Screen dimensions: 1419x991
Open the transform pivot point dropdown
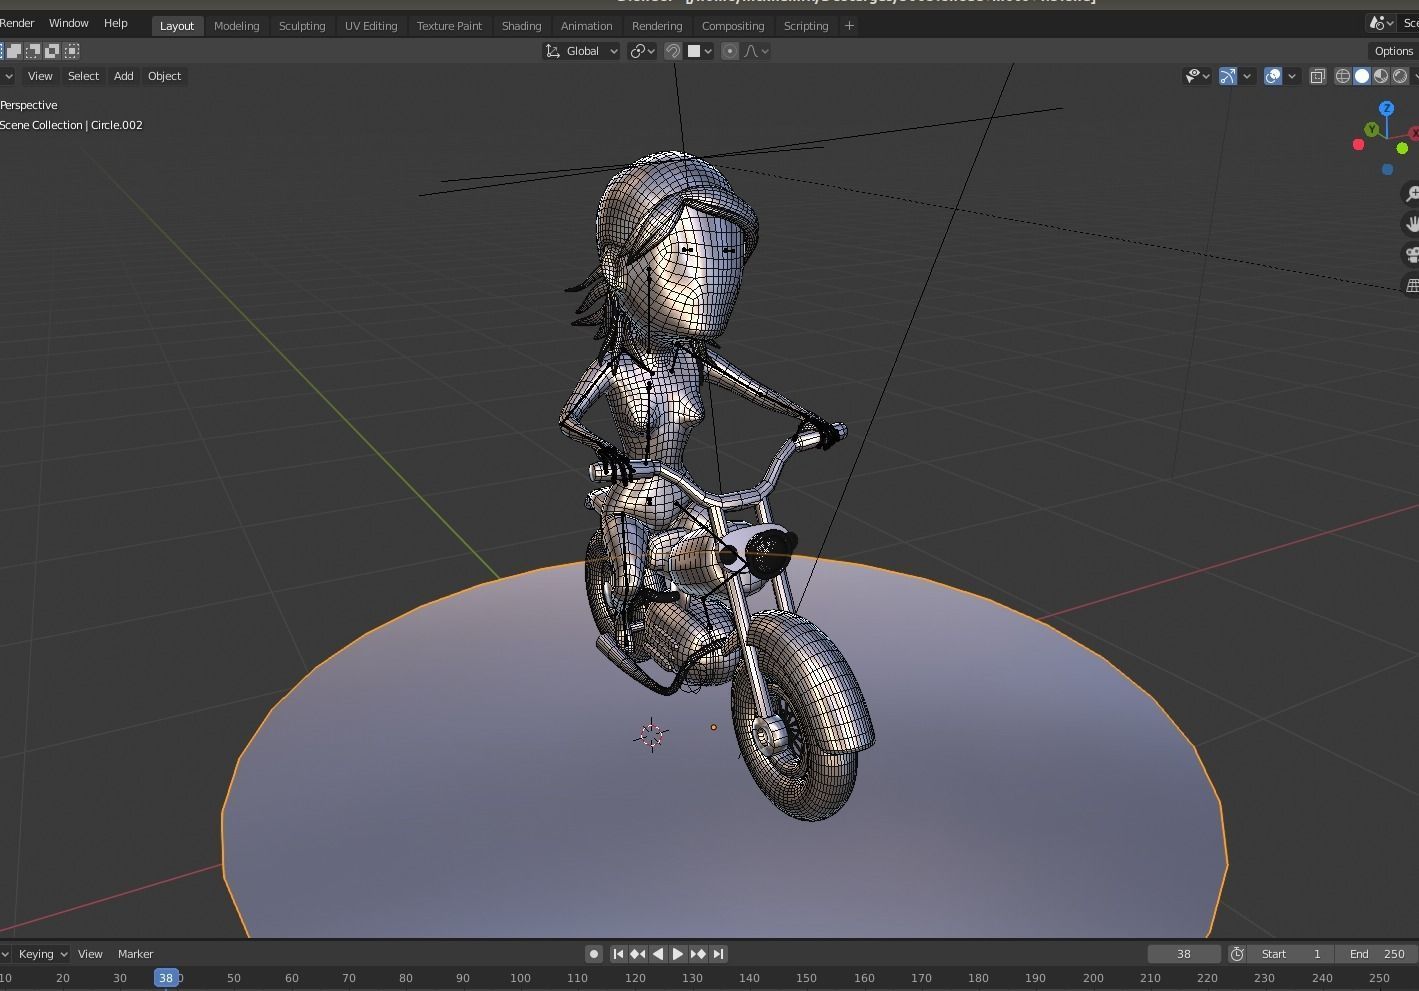click(642, 51)
